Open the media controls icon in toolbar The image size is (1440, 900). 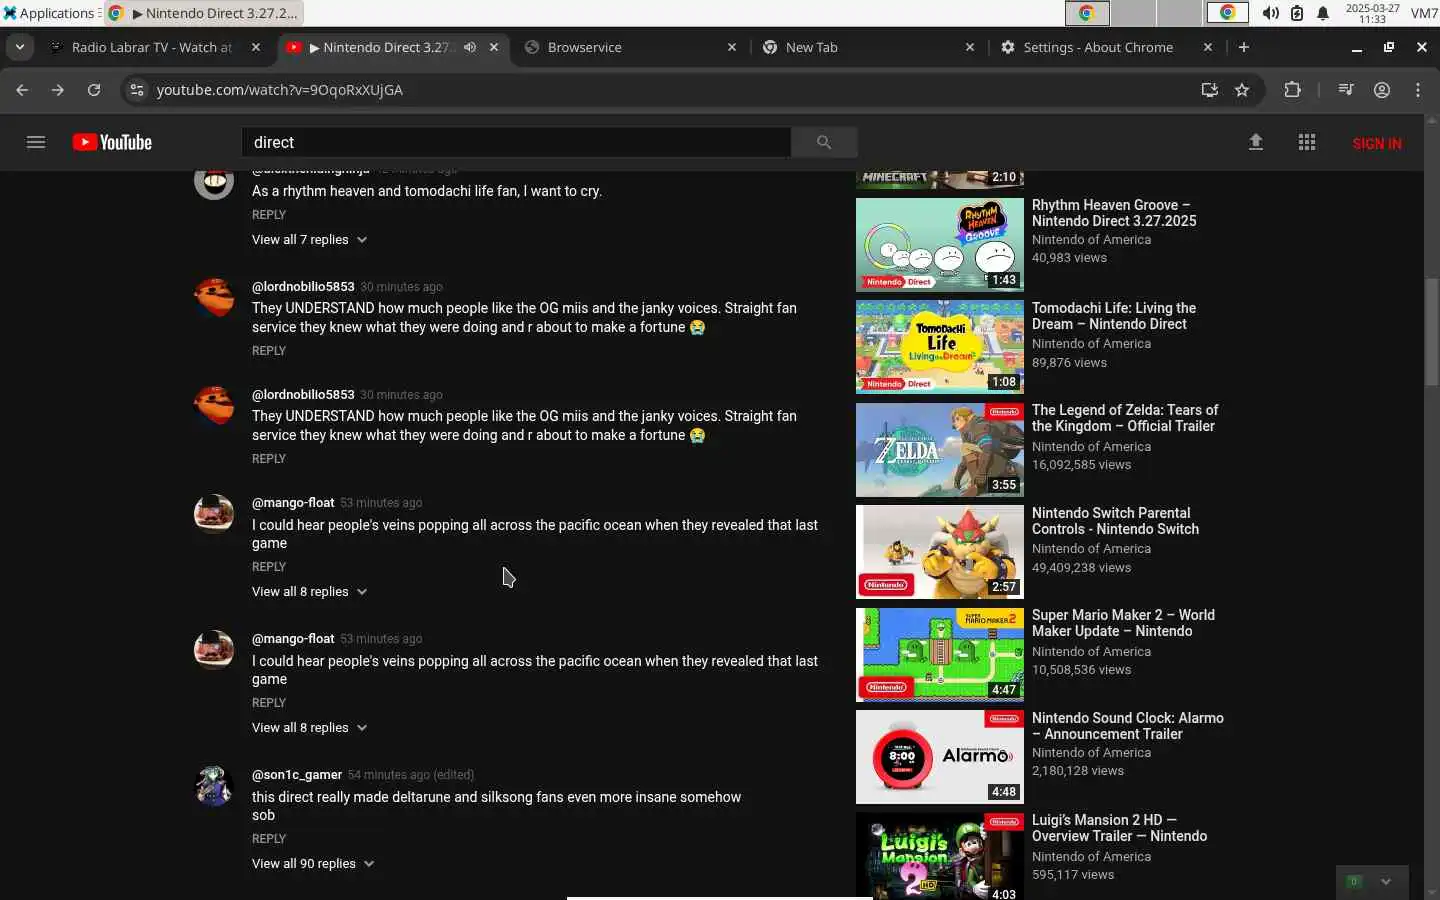tap(1346, 90)
